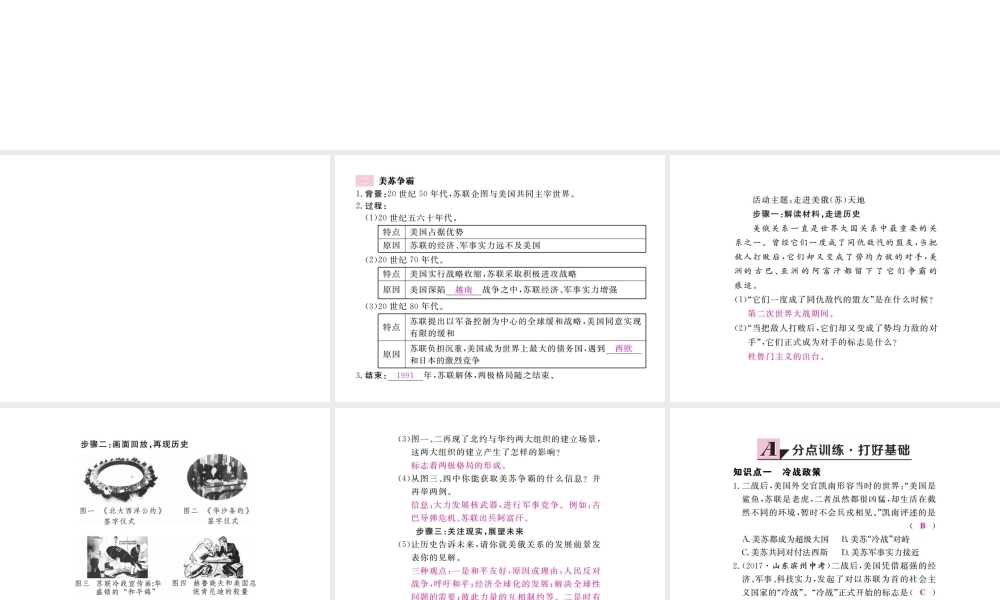Click the pink 'A' badge beside 分点训练
1000x600 pixels.
tap(768, 449)
